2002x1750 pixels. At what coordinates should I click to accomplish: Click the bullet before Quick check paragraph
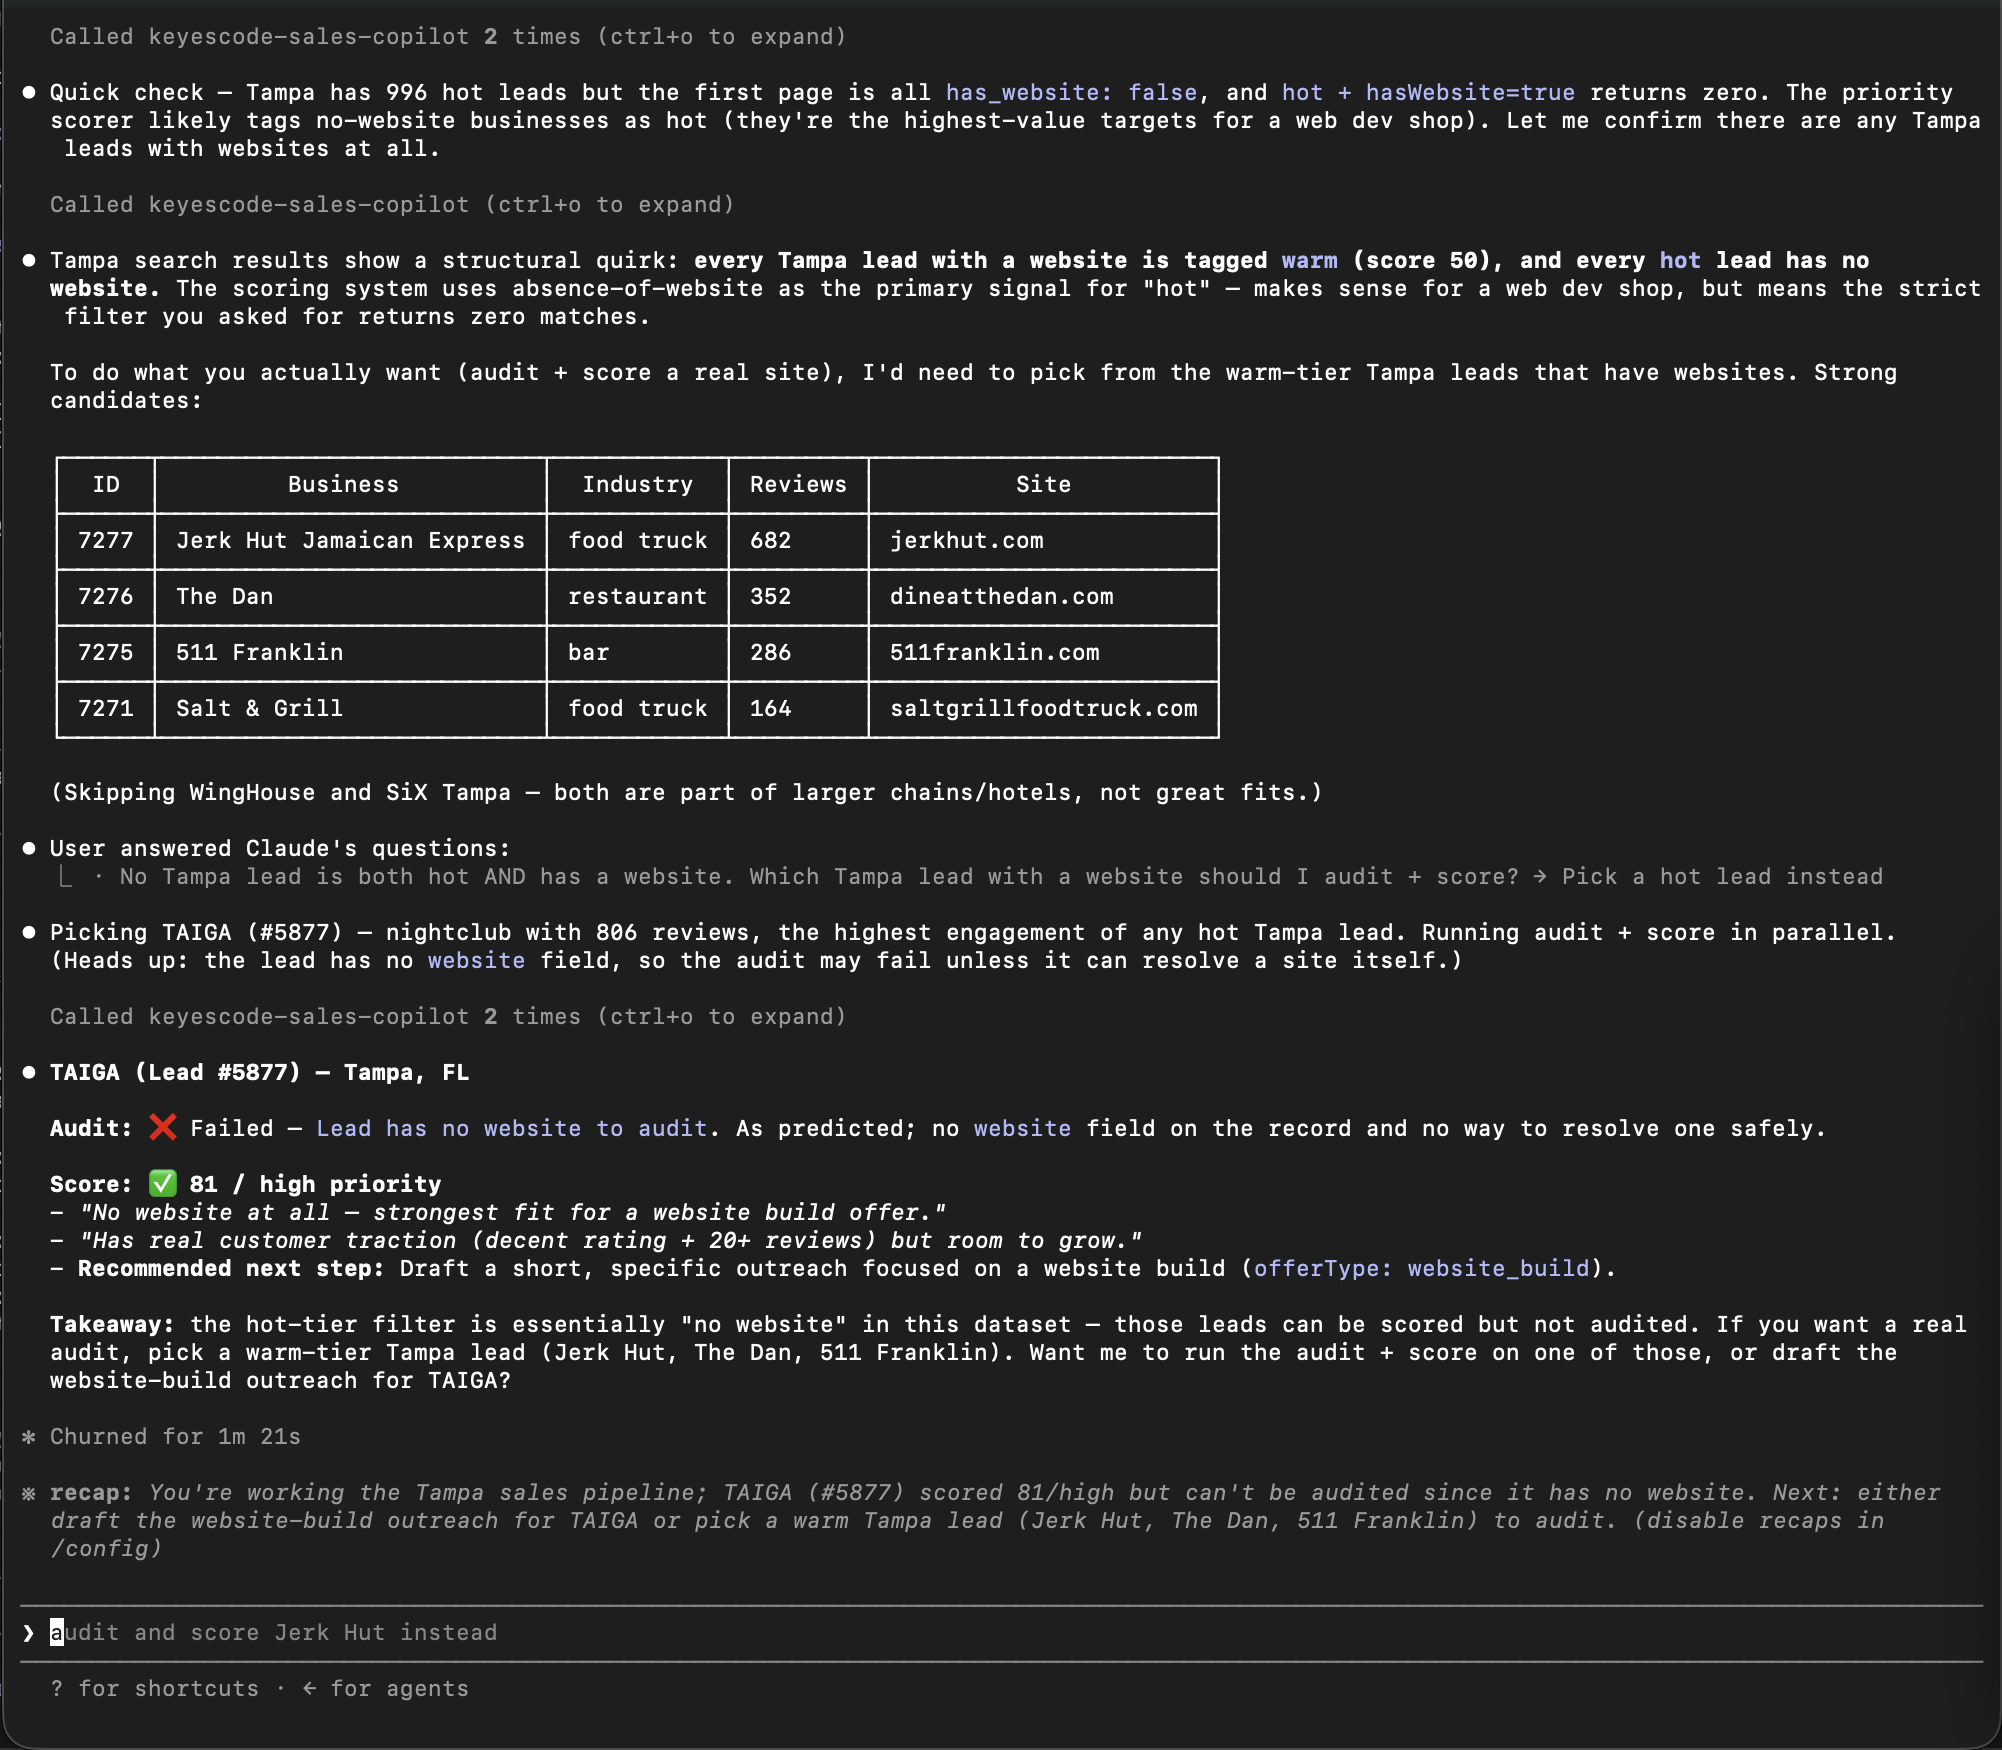29,93
